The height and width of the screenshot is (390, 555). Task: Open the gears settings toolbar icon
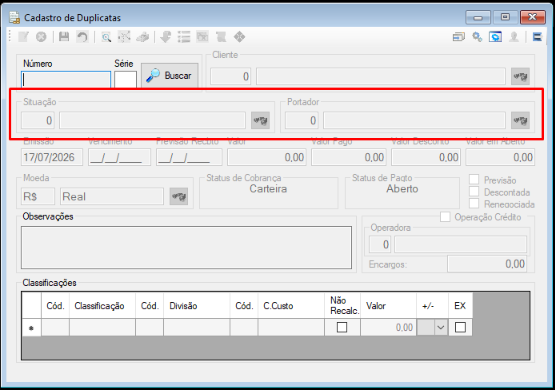click(x=477, y=37)
